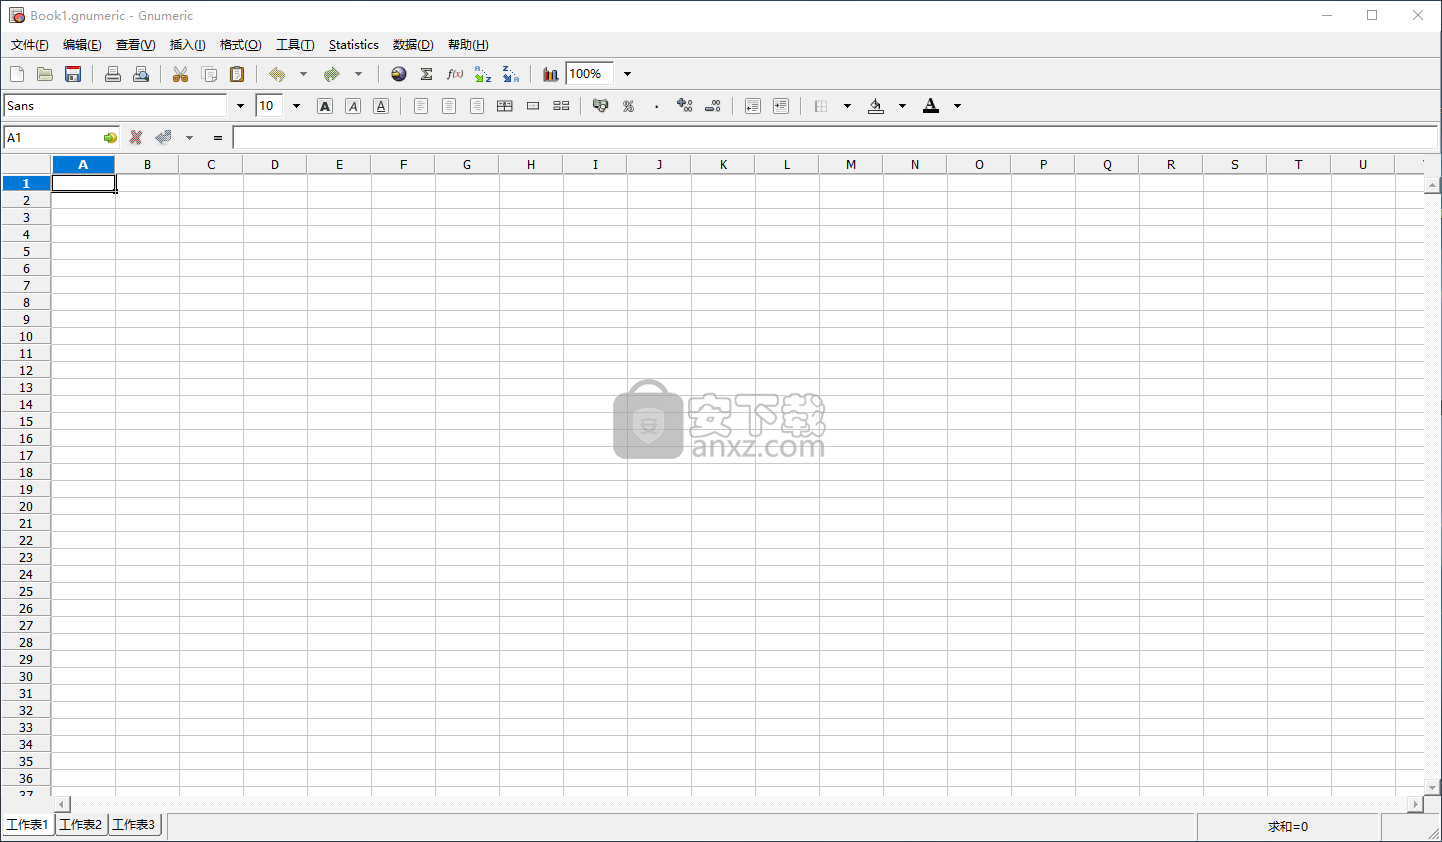Open the cell borders dropdown
The image size is (1442, 842).
[848, 106]
